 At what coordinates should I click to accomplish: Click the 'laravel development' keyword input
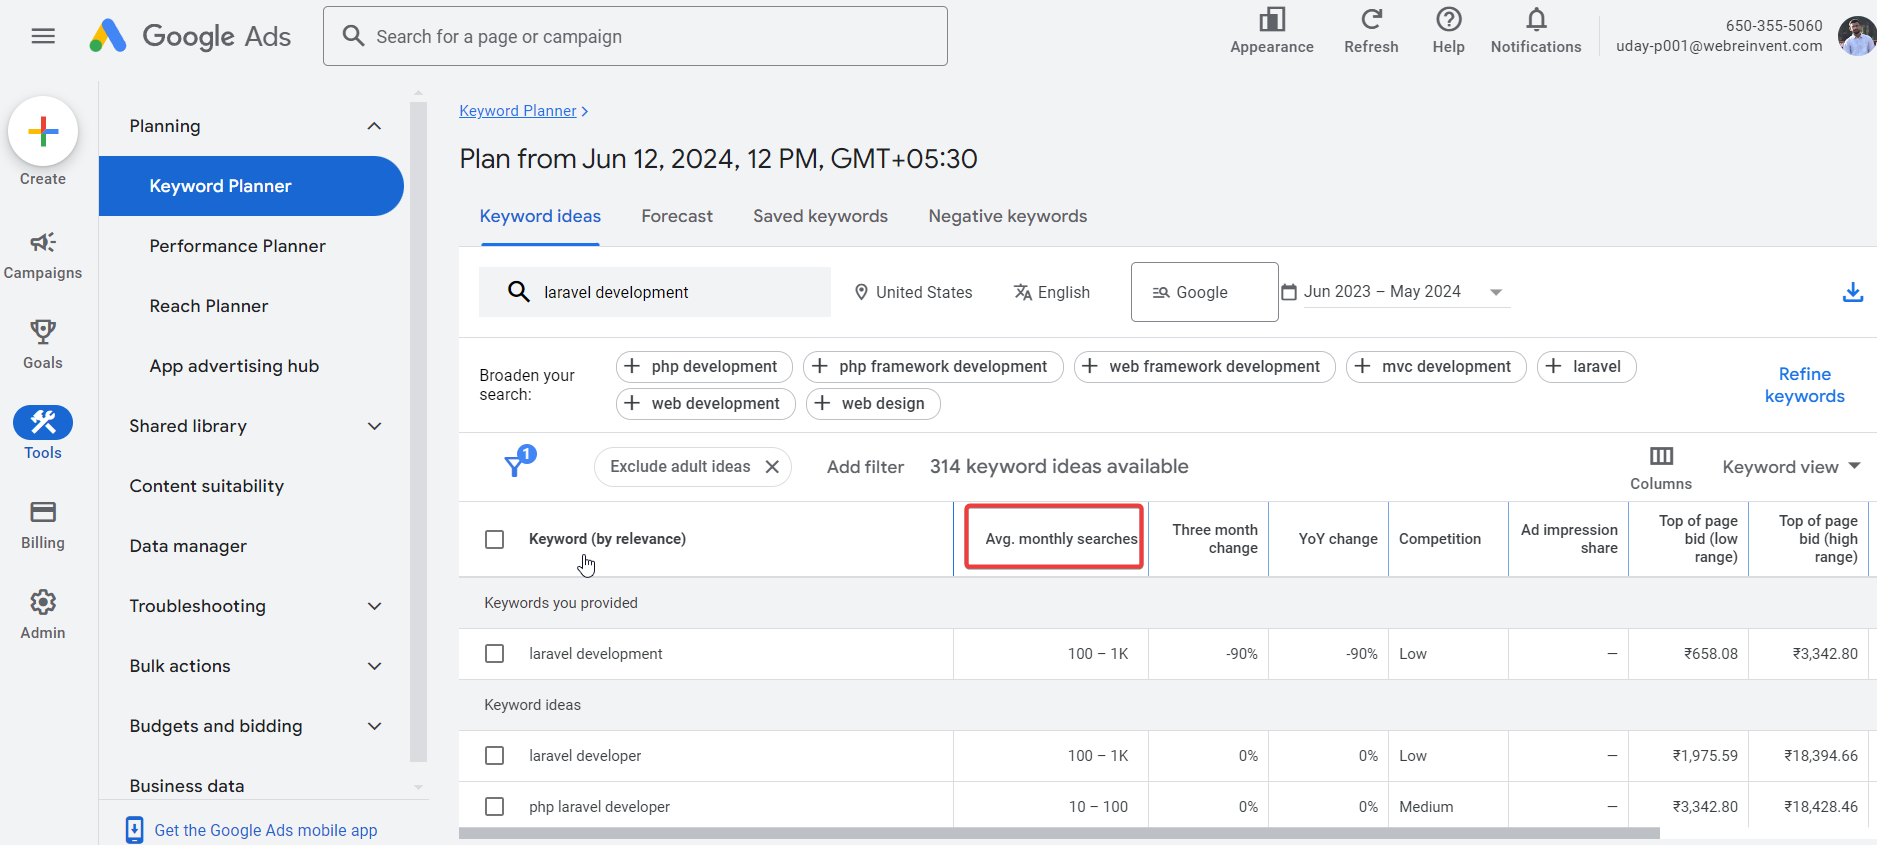[x=655, y=292]
